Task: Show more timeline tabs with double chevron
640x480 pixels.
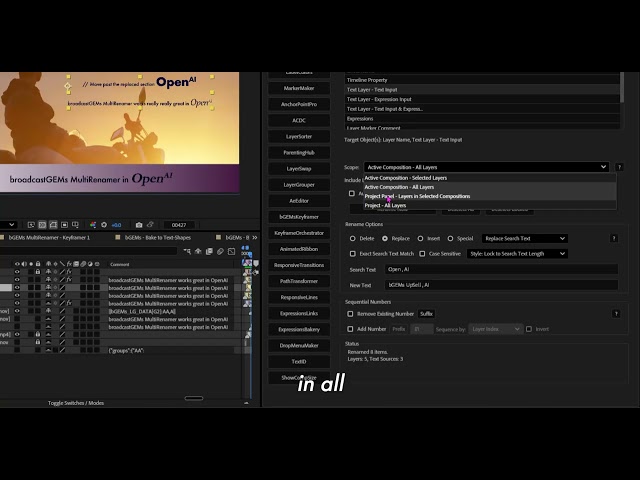Action: tap(255, 238)
